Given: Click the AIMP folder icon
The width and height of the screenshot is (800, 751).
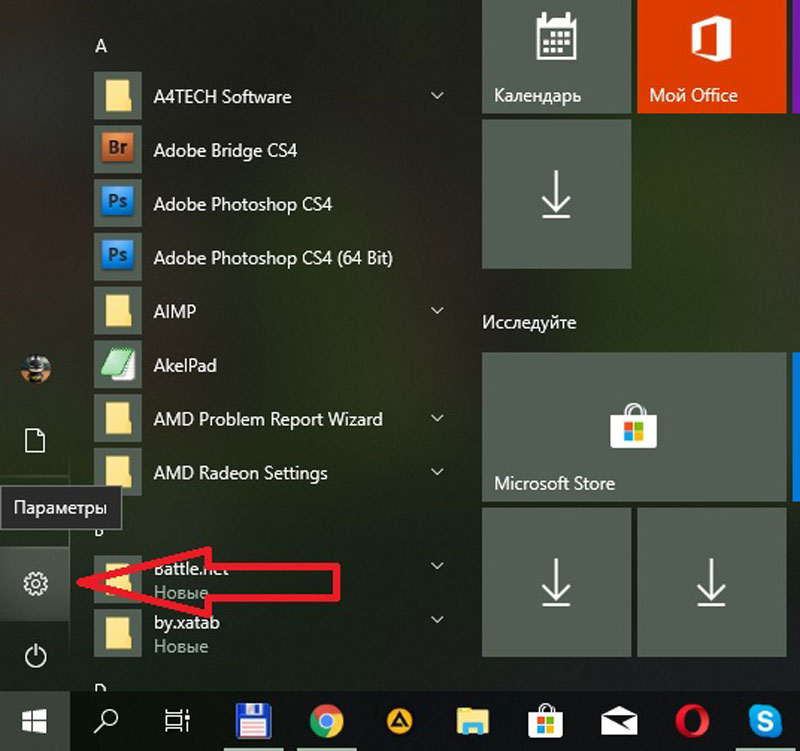Looking at the screenshot, I should (x=118, y=311).
